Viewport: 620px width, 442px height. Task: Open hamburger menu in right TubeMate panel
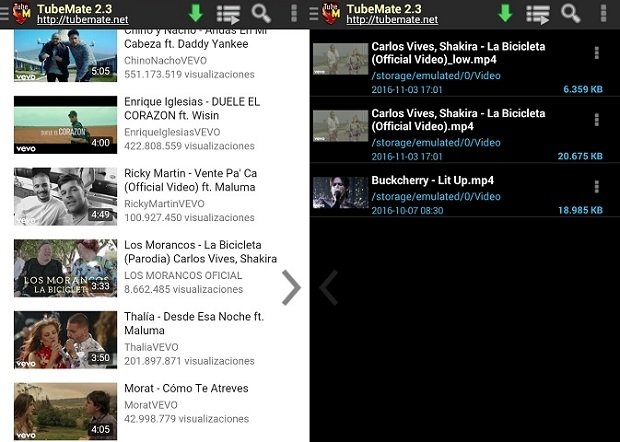pyautogui.click(x=314, y=13)
